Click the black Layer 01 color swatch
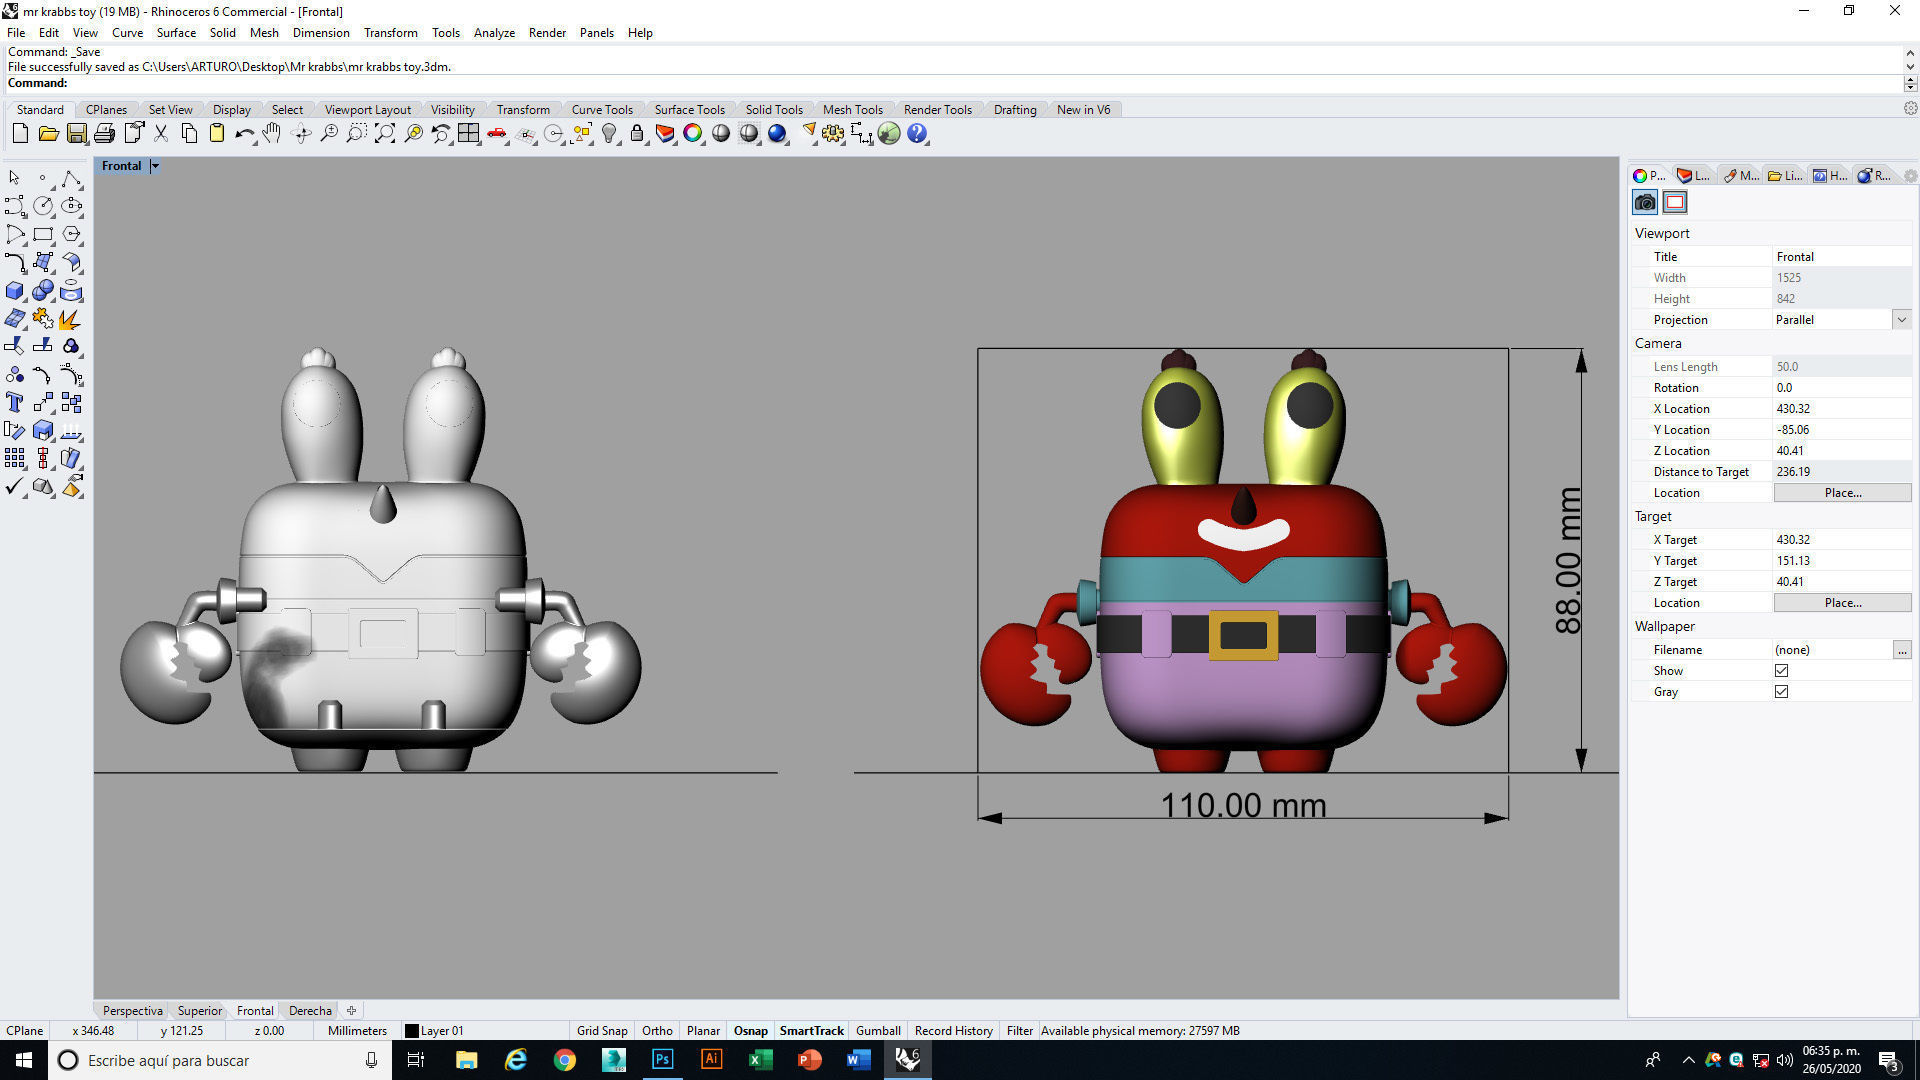This screenshot has width=1920, height=1080. [411, 1031]
